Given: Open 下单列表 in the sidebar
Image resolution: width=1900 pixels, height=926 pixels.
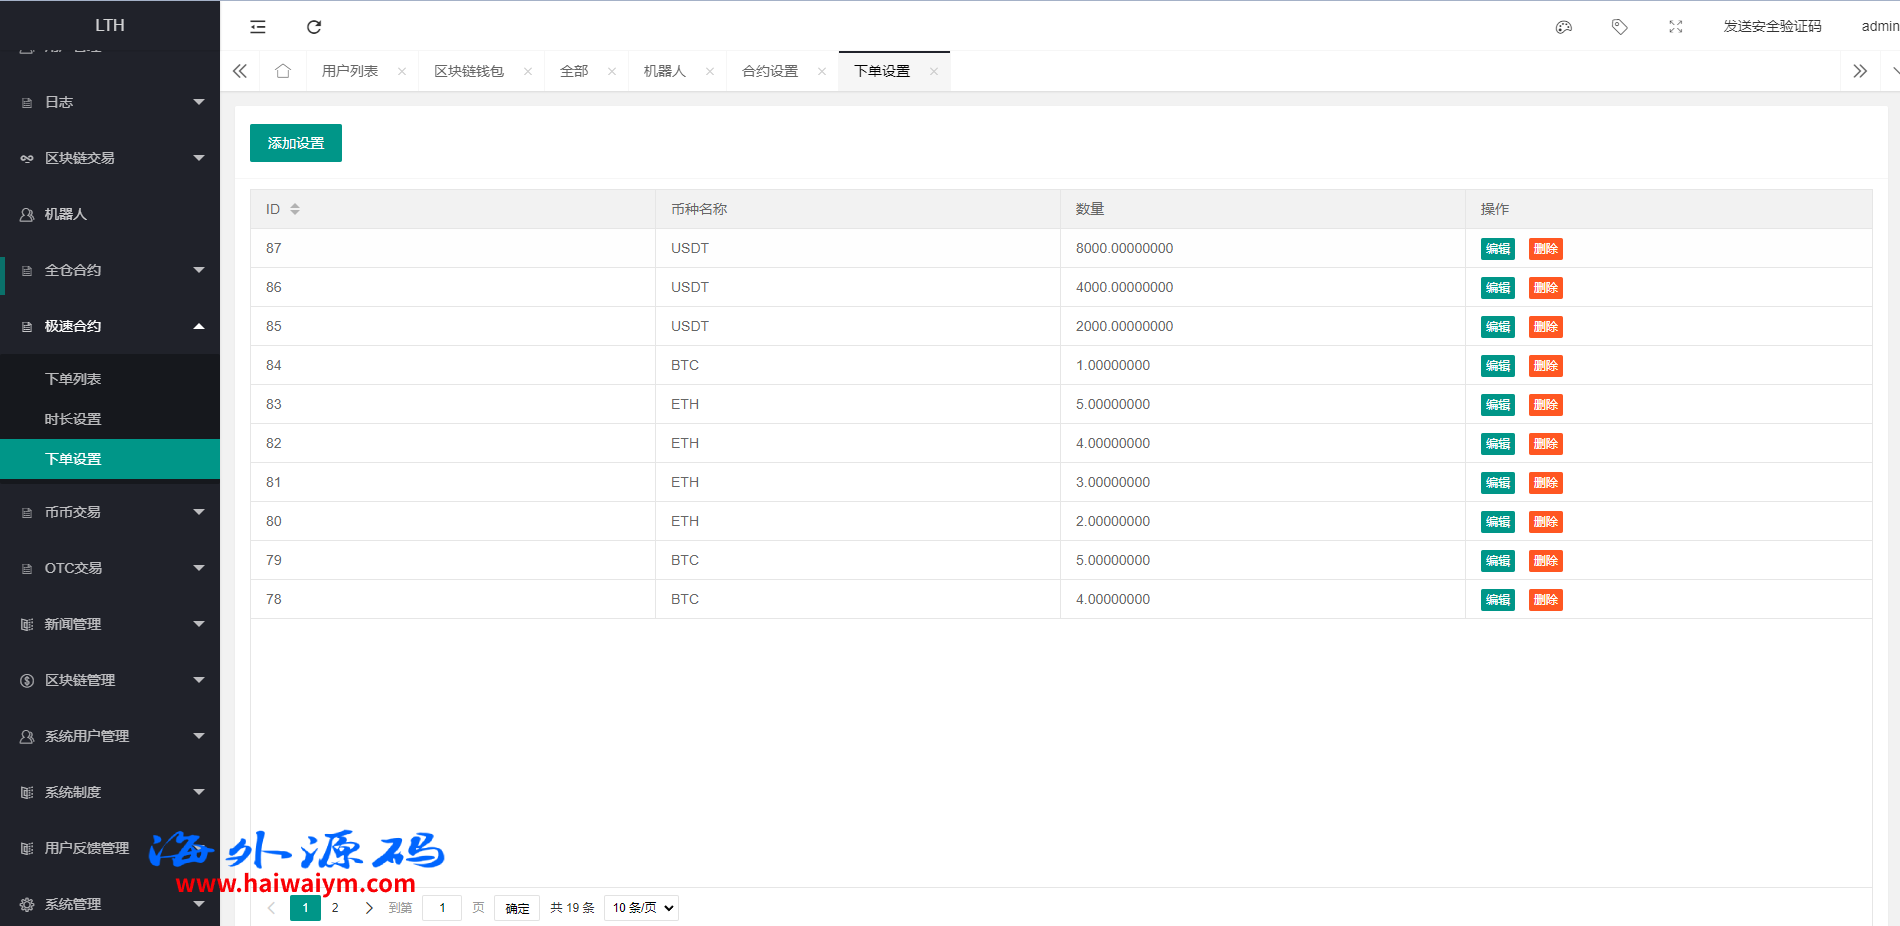Looking at the screenshot, I should tap(73, 379).
